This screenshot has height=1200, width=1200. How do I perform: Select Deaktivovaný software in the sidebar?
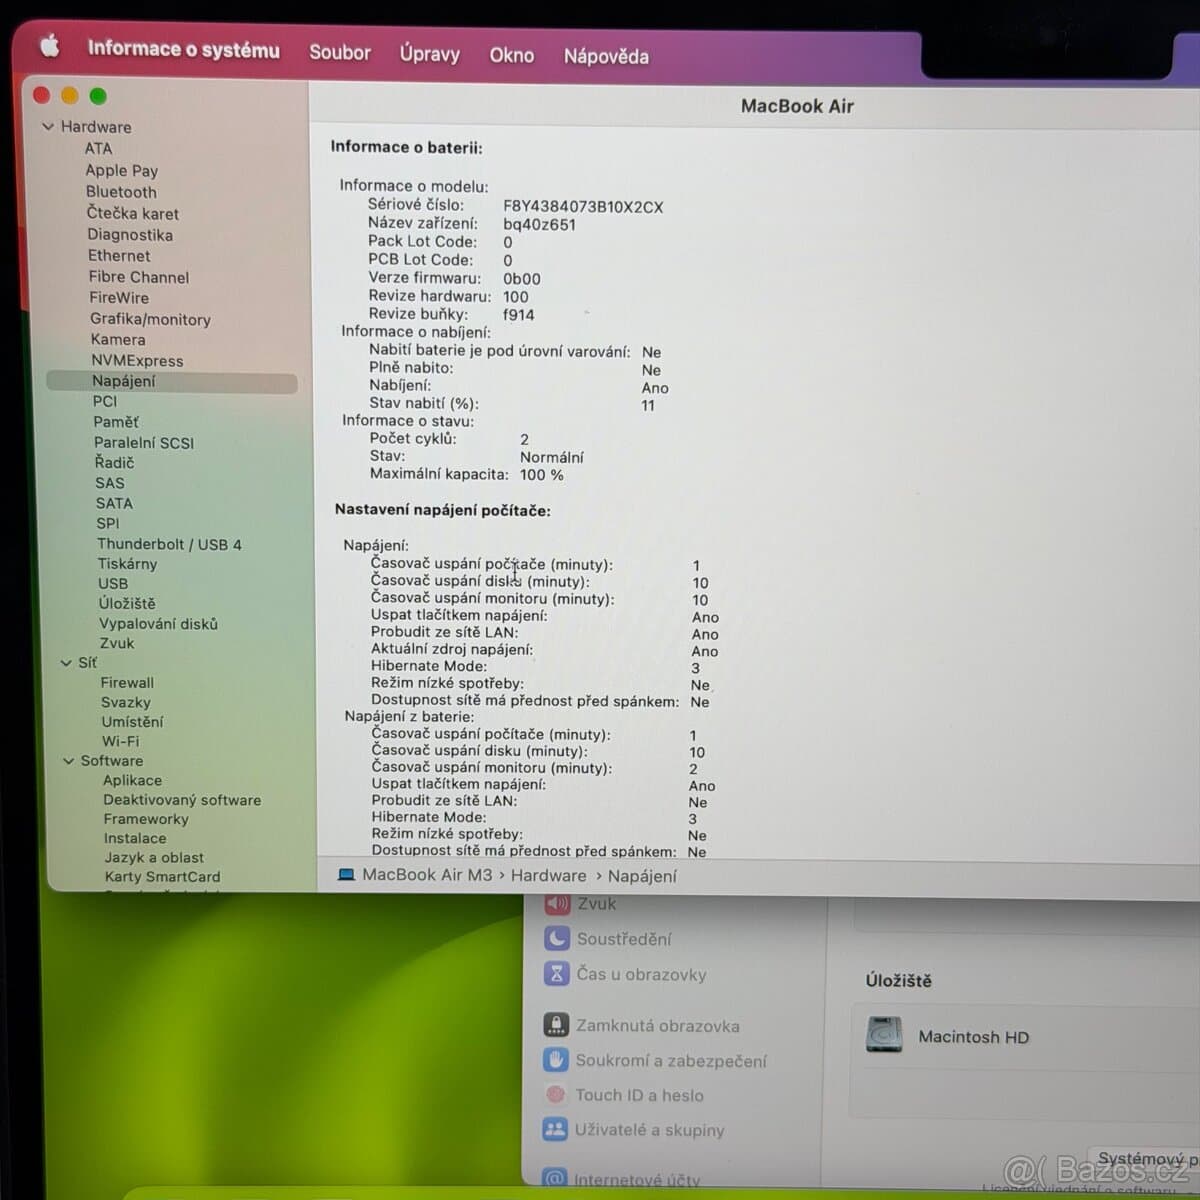pyautogui.click(x=182, y=800)
